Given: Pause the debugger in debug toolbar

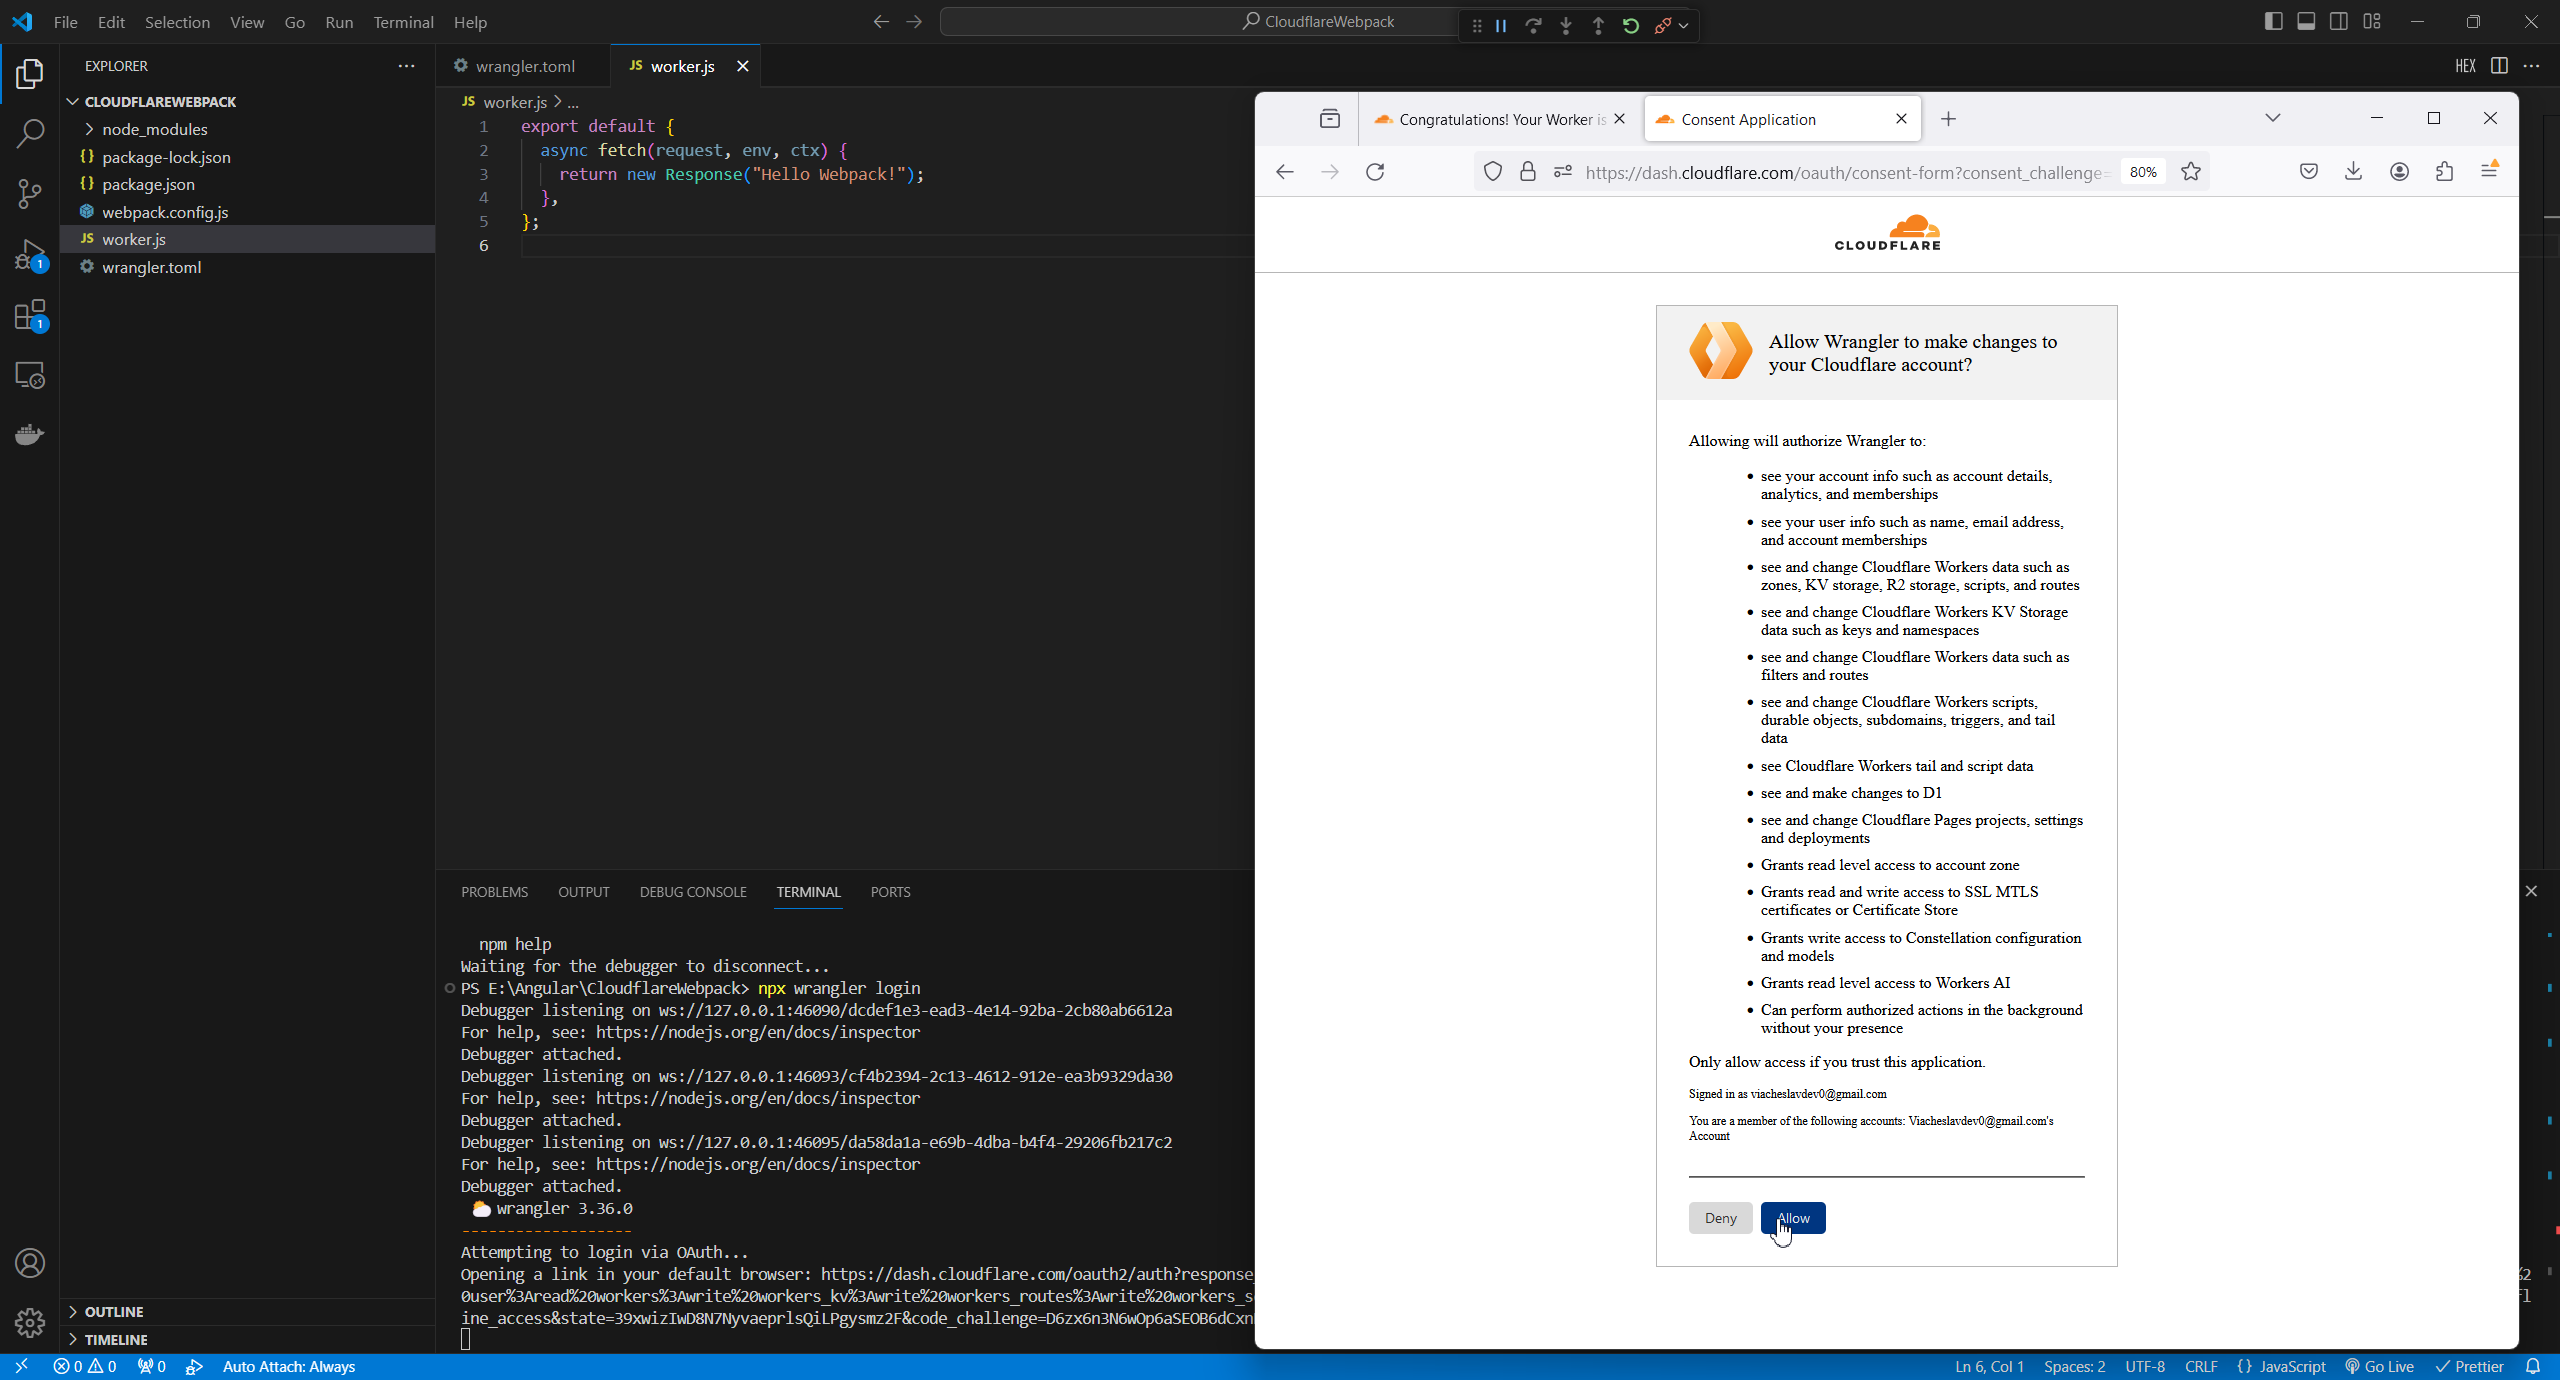Looking at the screenshot, I should (x=1501, y=26).
